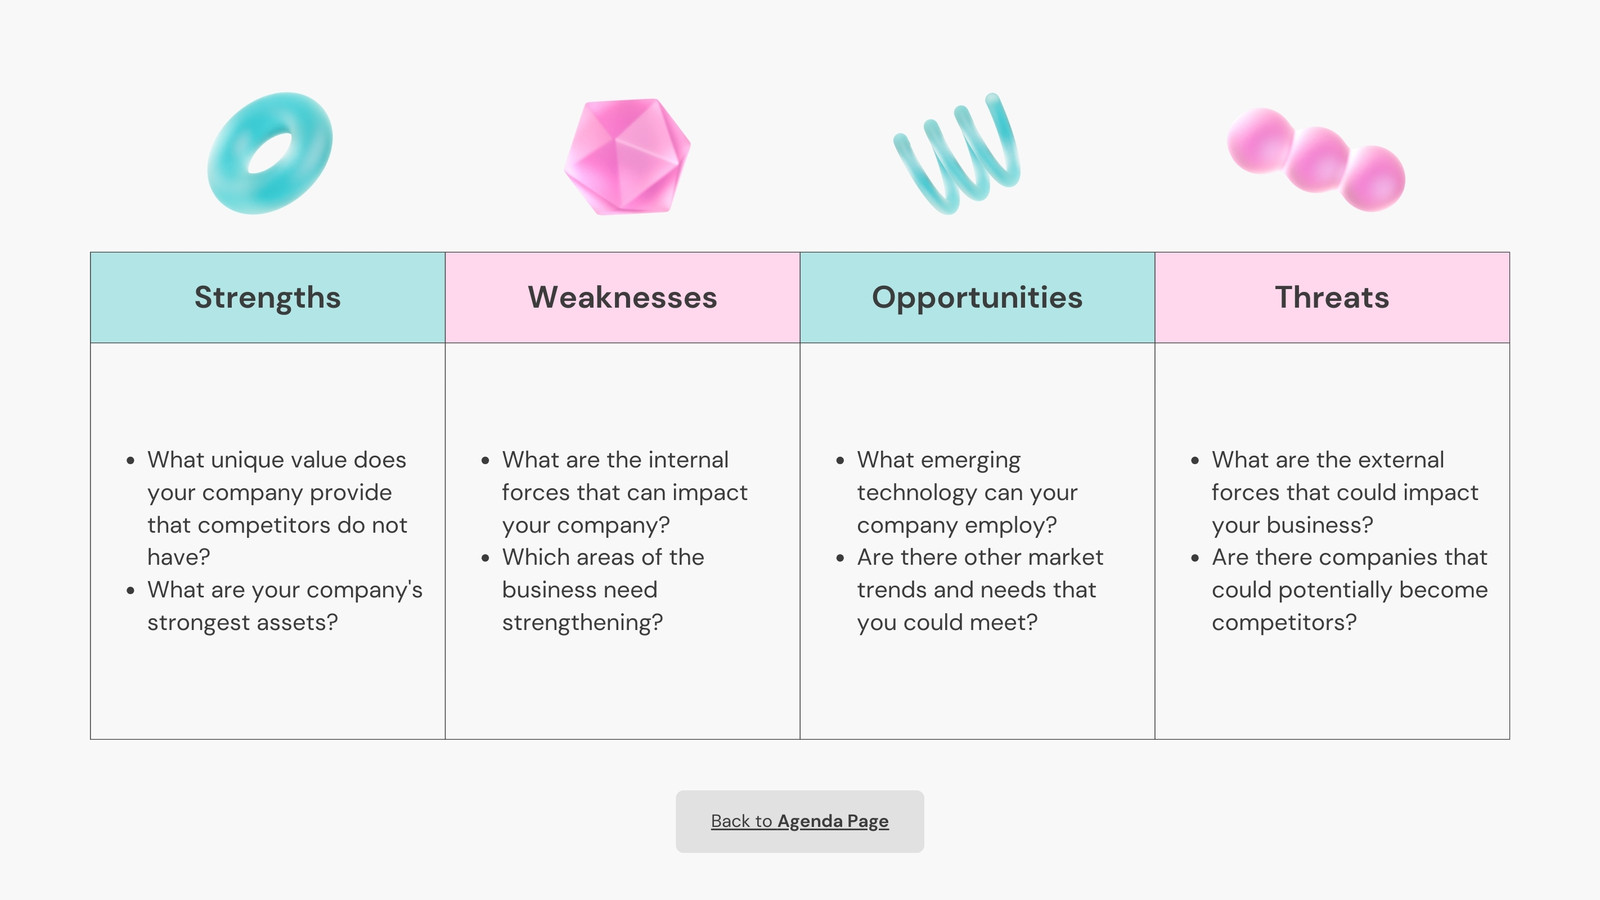The image size is (1600, 900).
Task: Click the word Back in bottom link
Action: [x=730, y=821]
